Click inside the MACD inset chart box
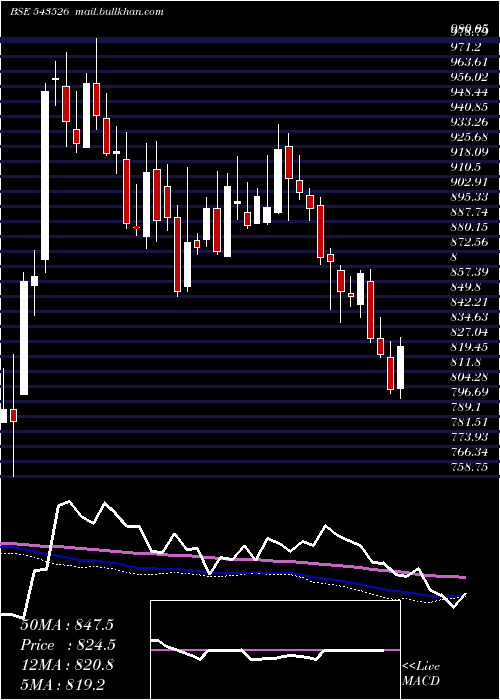Viewport: 500px width, 700px height. tap(275, 650)
